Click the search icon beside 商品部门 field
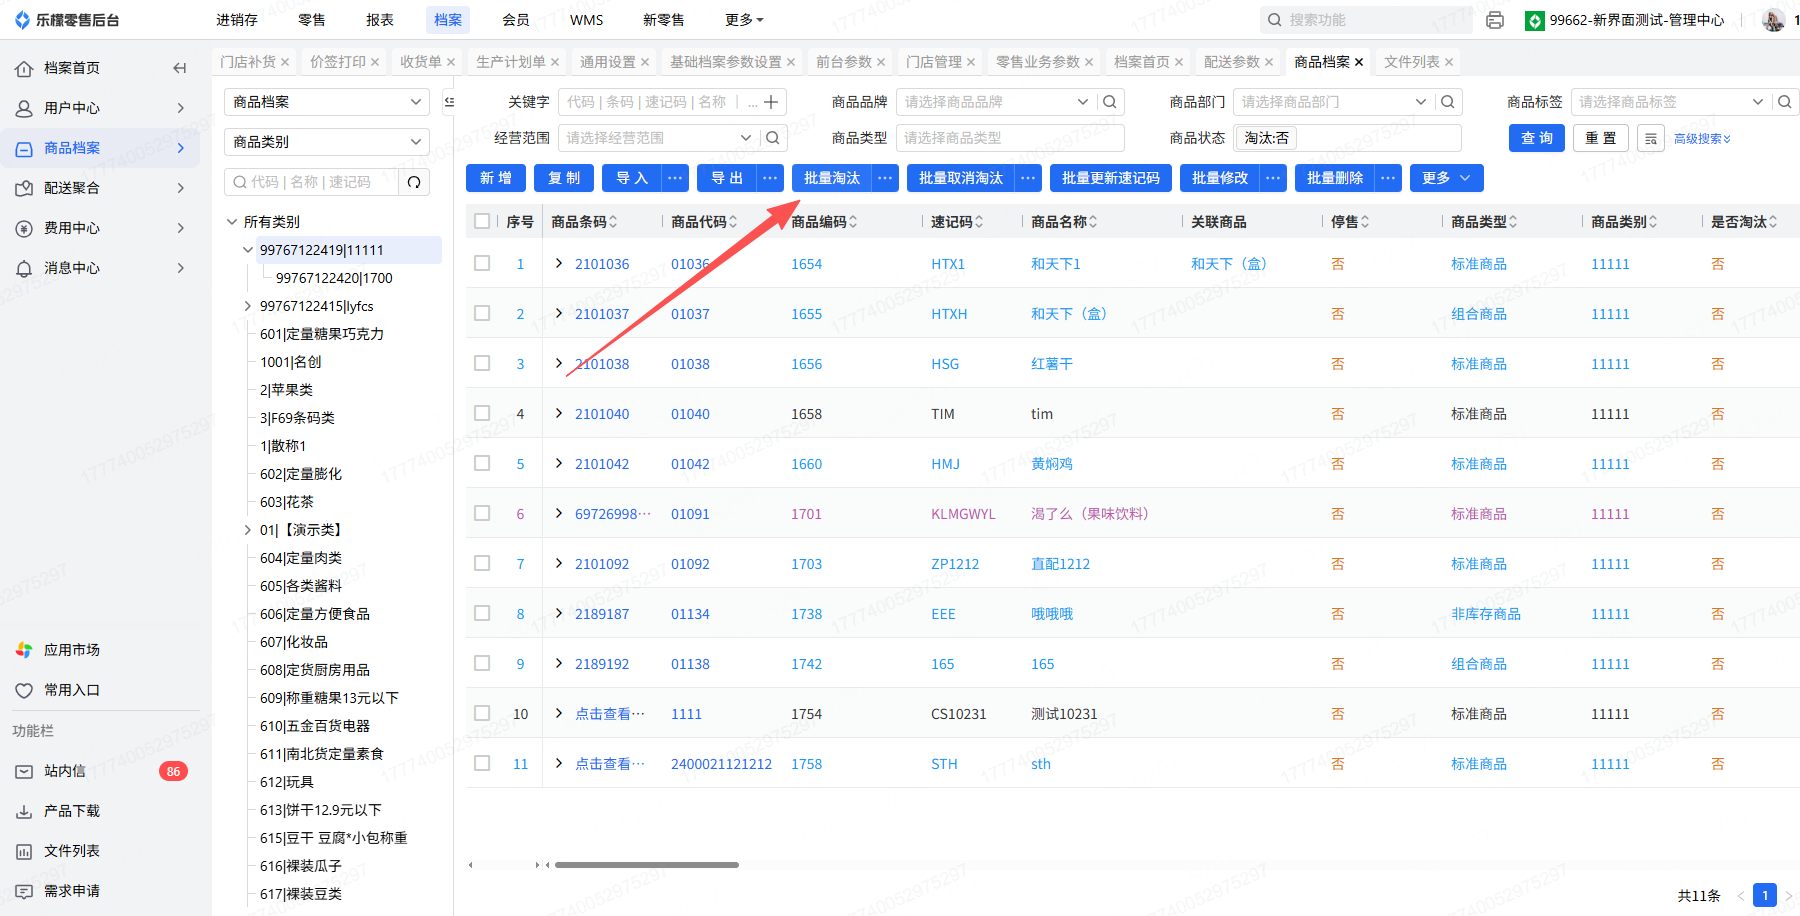Screen dimensions: 1800x916 pos(1447,102)
